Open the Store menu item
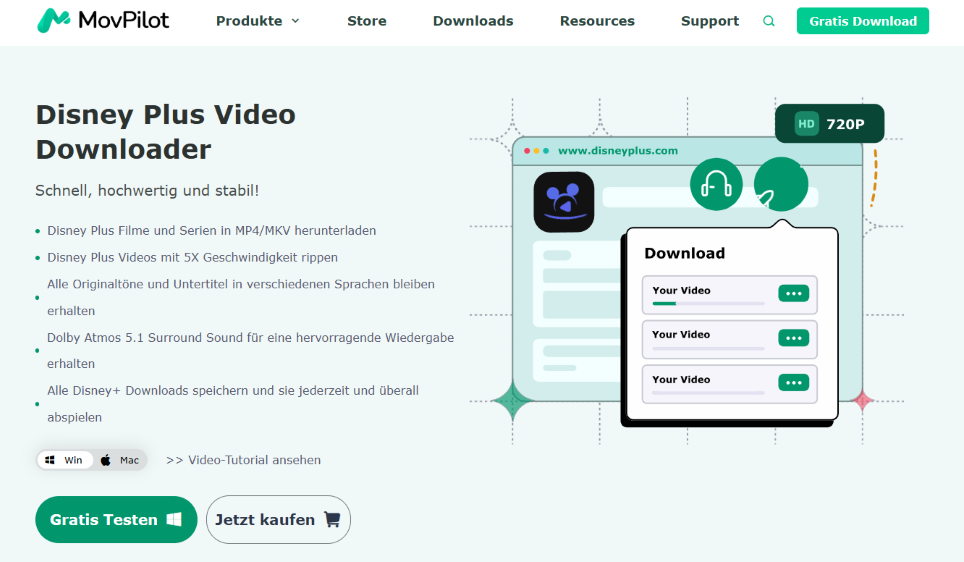Image resolution: width=964 pixels, height=562 pixels. (x=366, y=21)
